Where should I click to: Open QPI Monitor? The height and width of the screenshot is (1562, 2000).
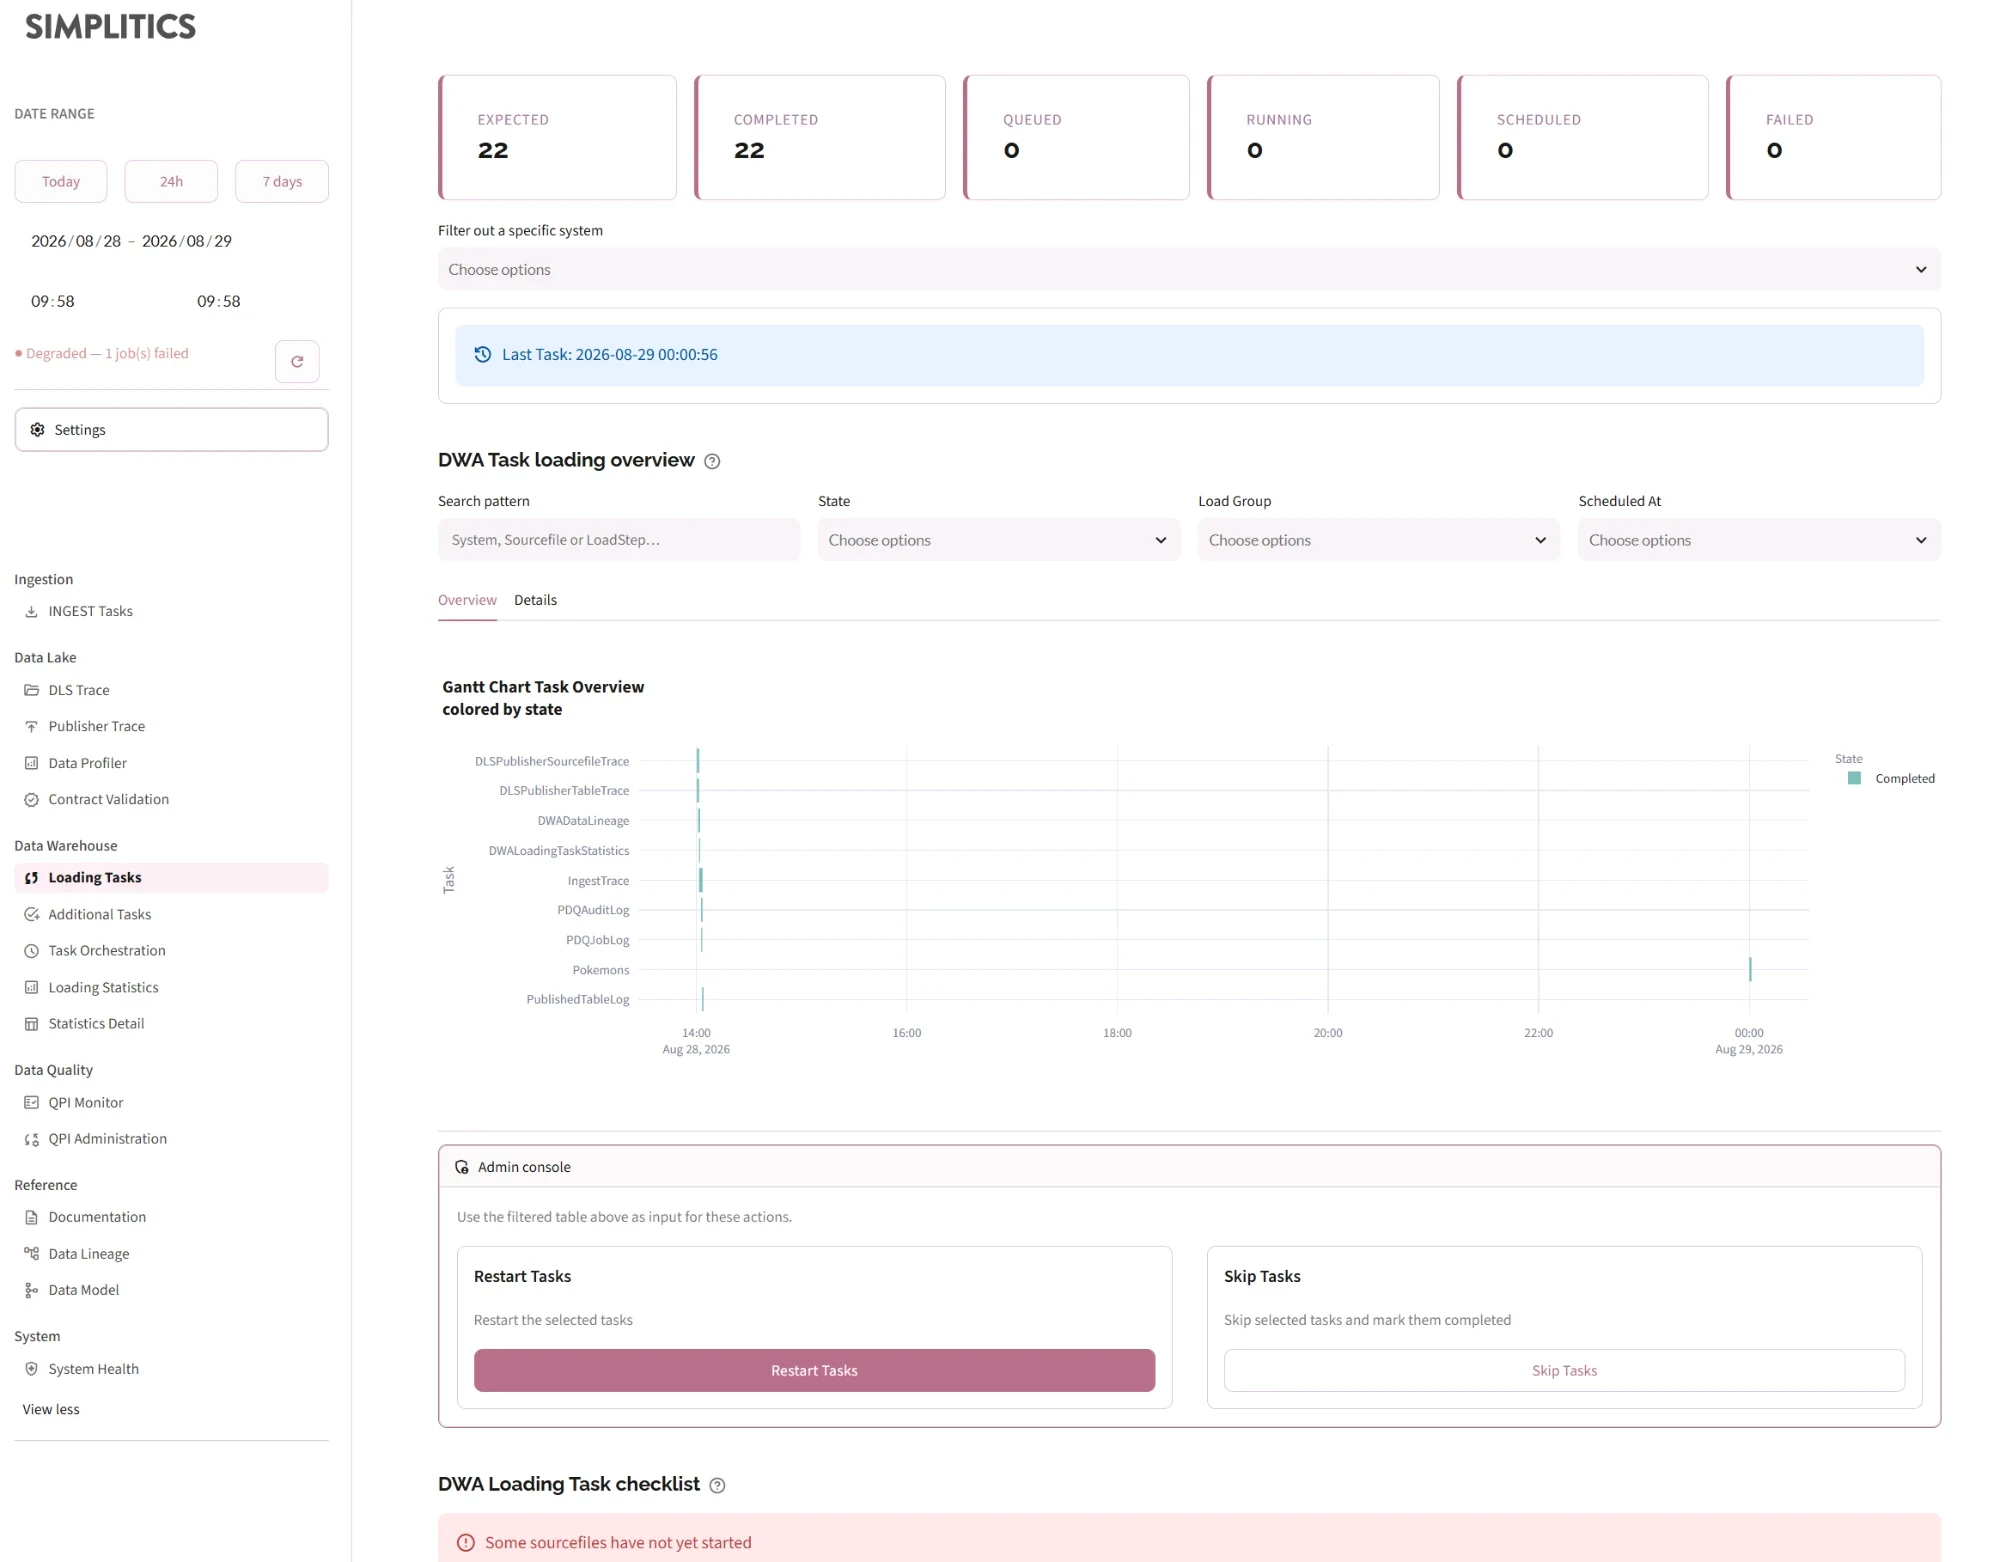pyautogui.click(x=86, y=1102)
